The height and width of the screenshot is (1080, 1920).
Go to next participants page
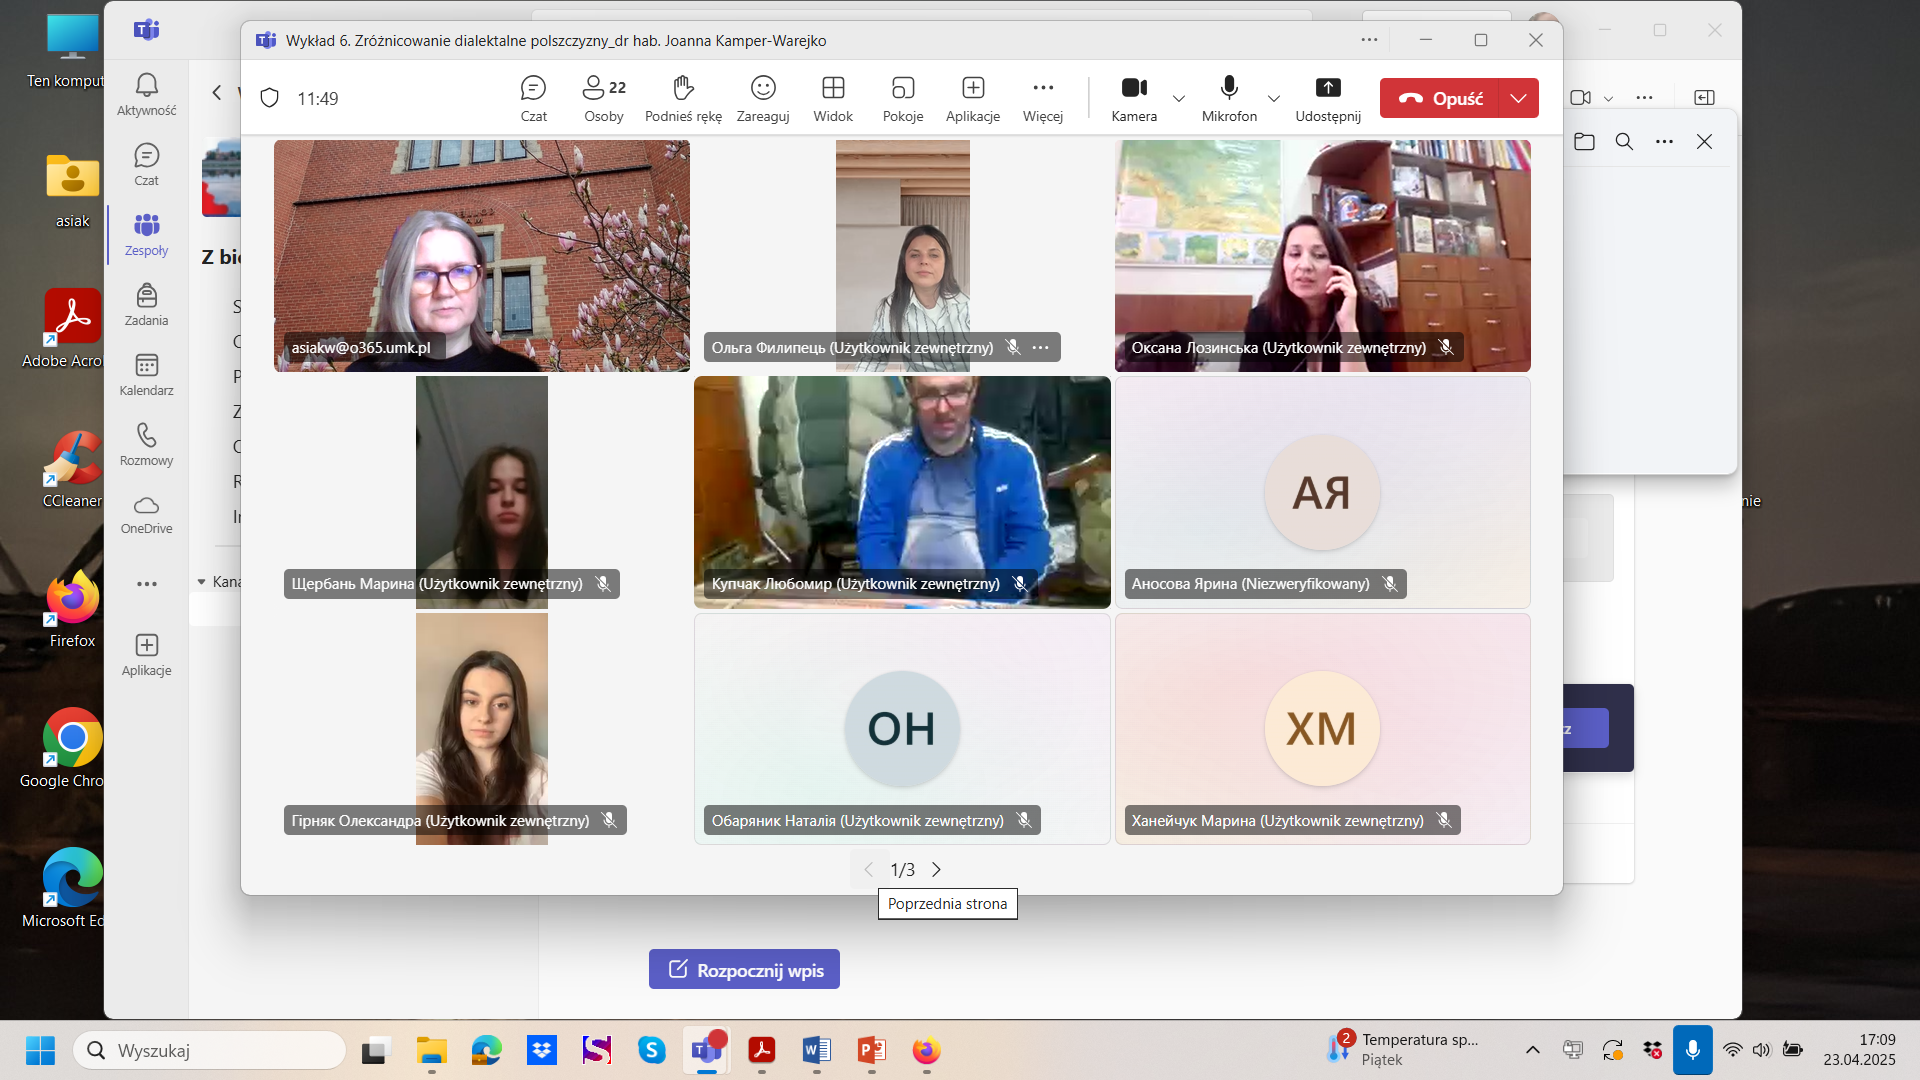coord(937,870)
